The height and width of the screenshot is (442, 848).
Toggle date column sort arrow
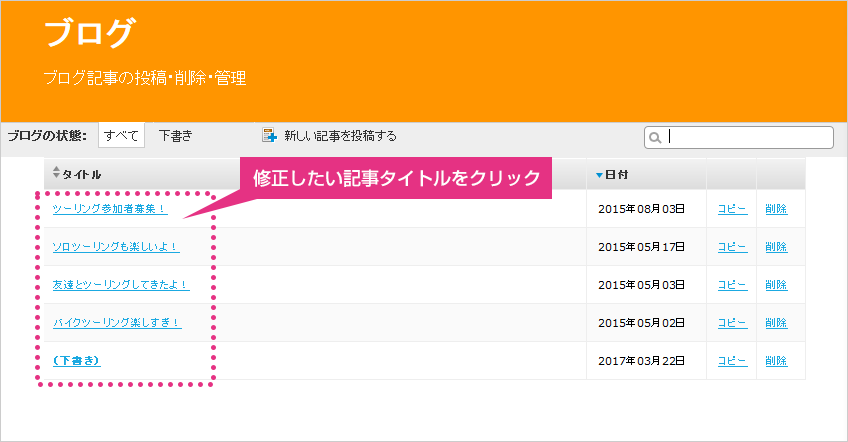click(599, 175)
